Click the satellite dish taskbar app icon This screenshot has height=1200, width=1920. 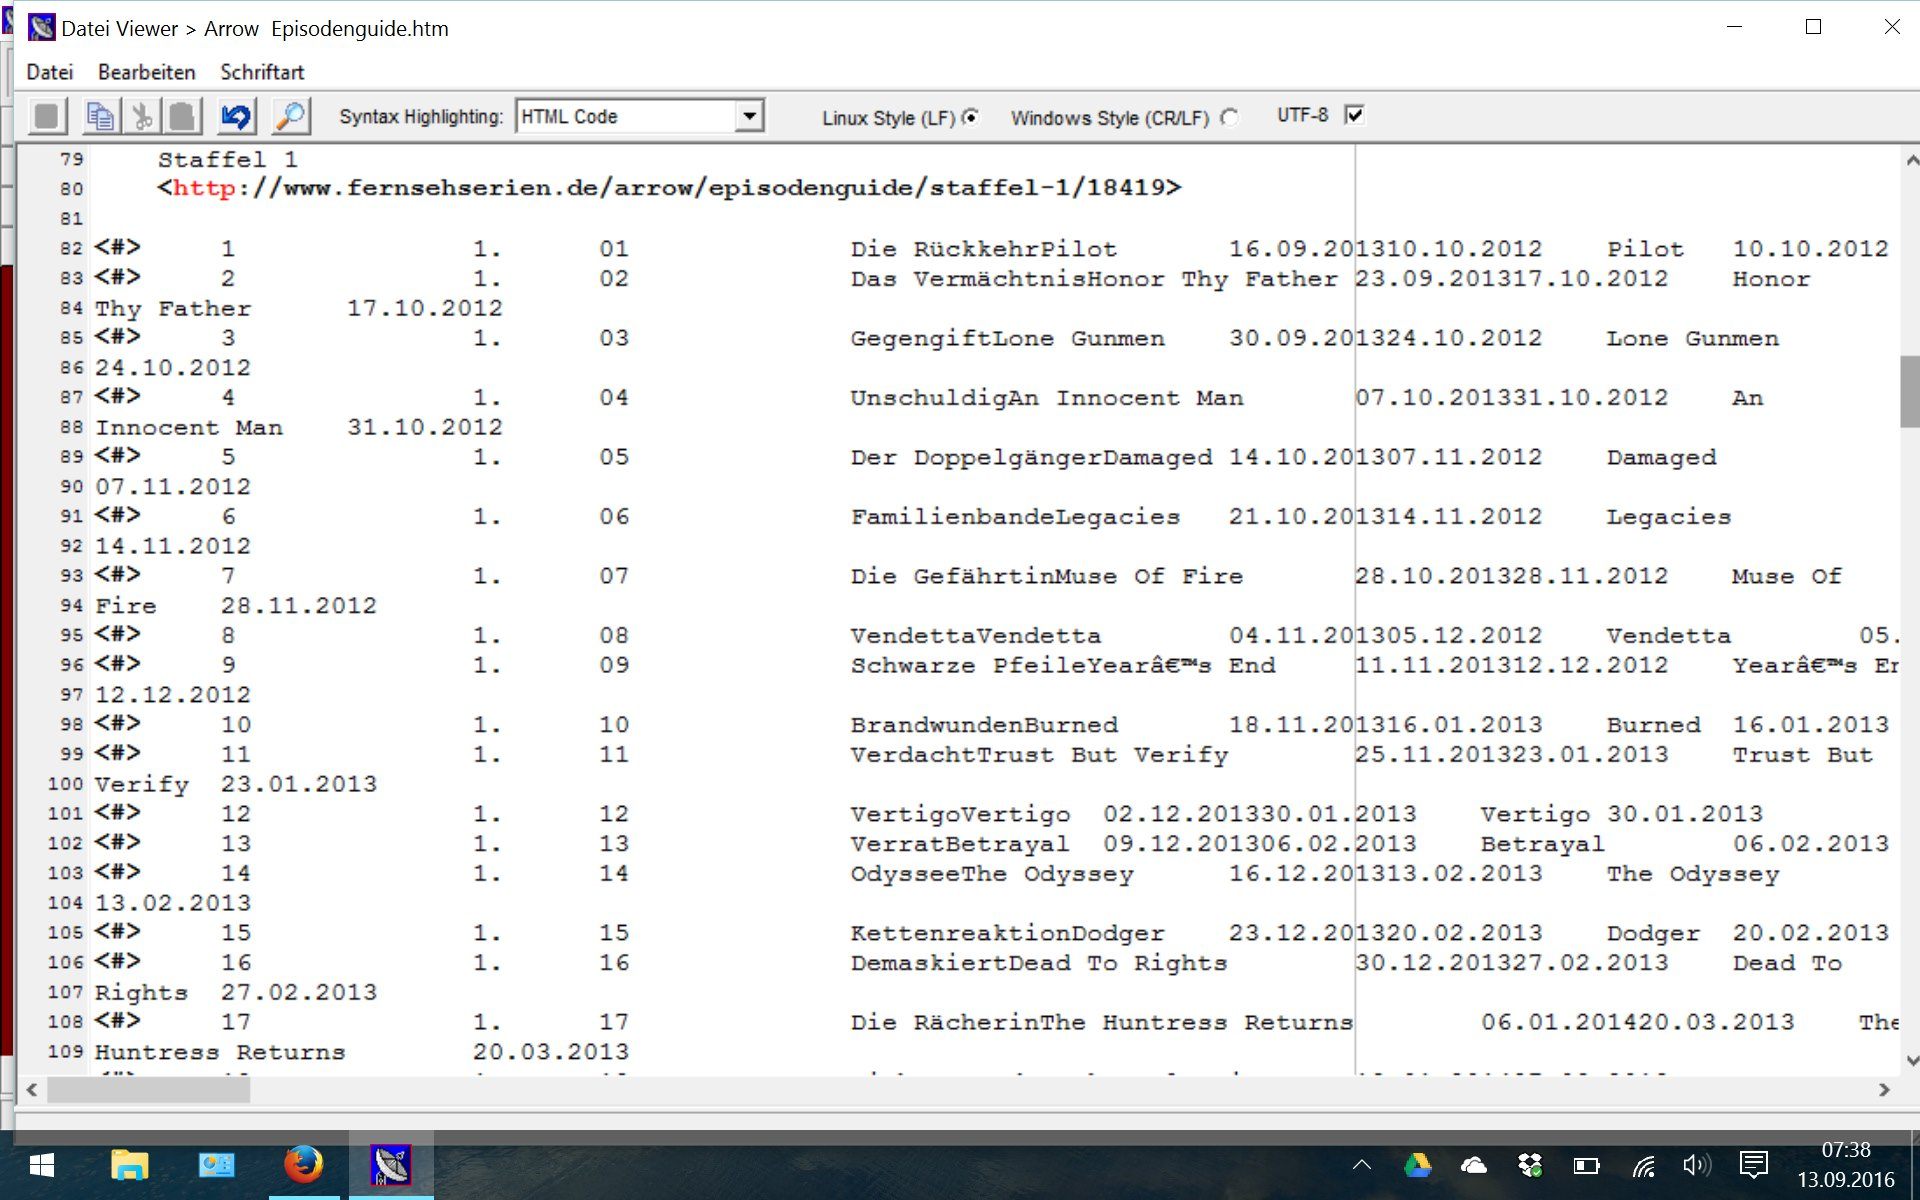click(391, 1165)
